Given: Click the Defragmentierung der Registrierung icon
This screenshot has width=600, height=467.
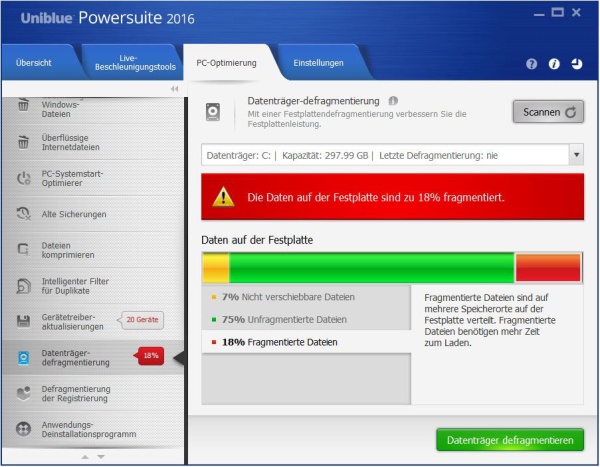Looking at the screenshot, I should [x=23, y=393].
